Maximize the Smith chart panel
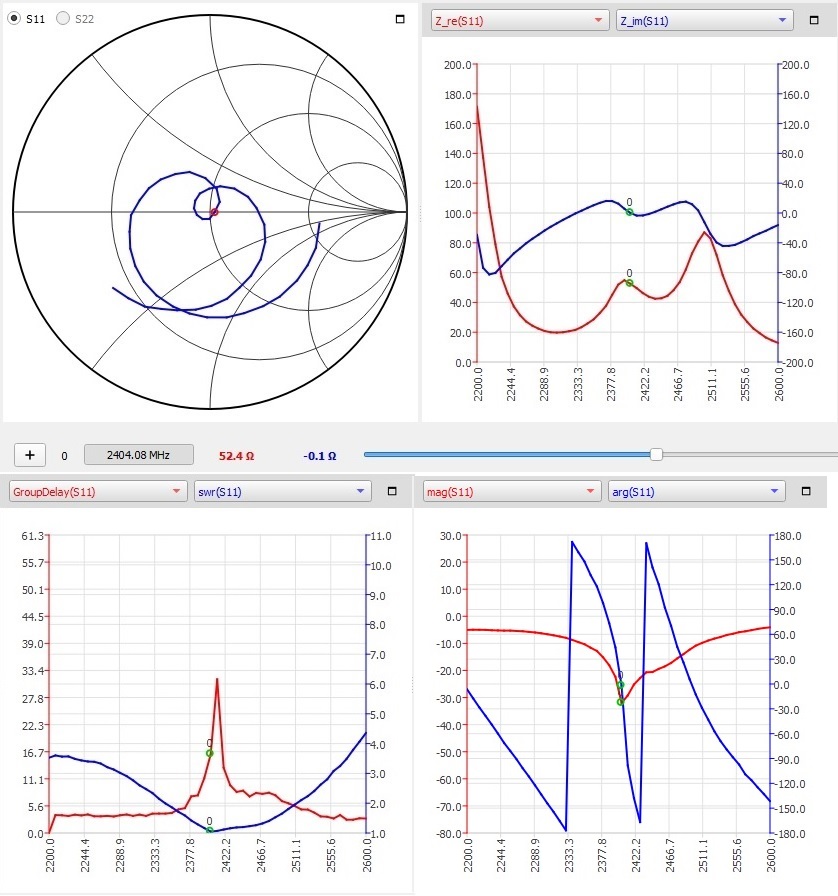This screenshot has width=838, height=896. click(400, 19)
